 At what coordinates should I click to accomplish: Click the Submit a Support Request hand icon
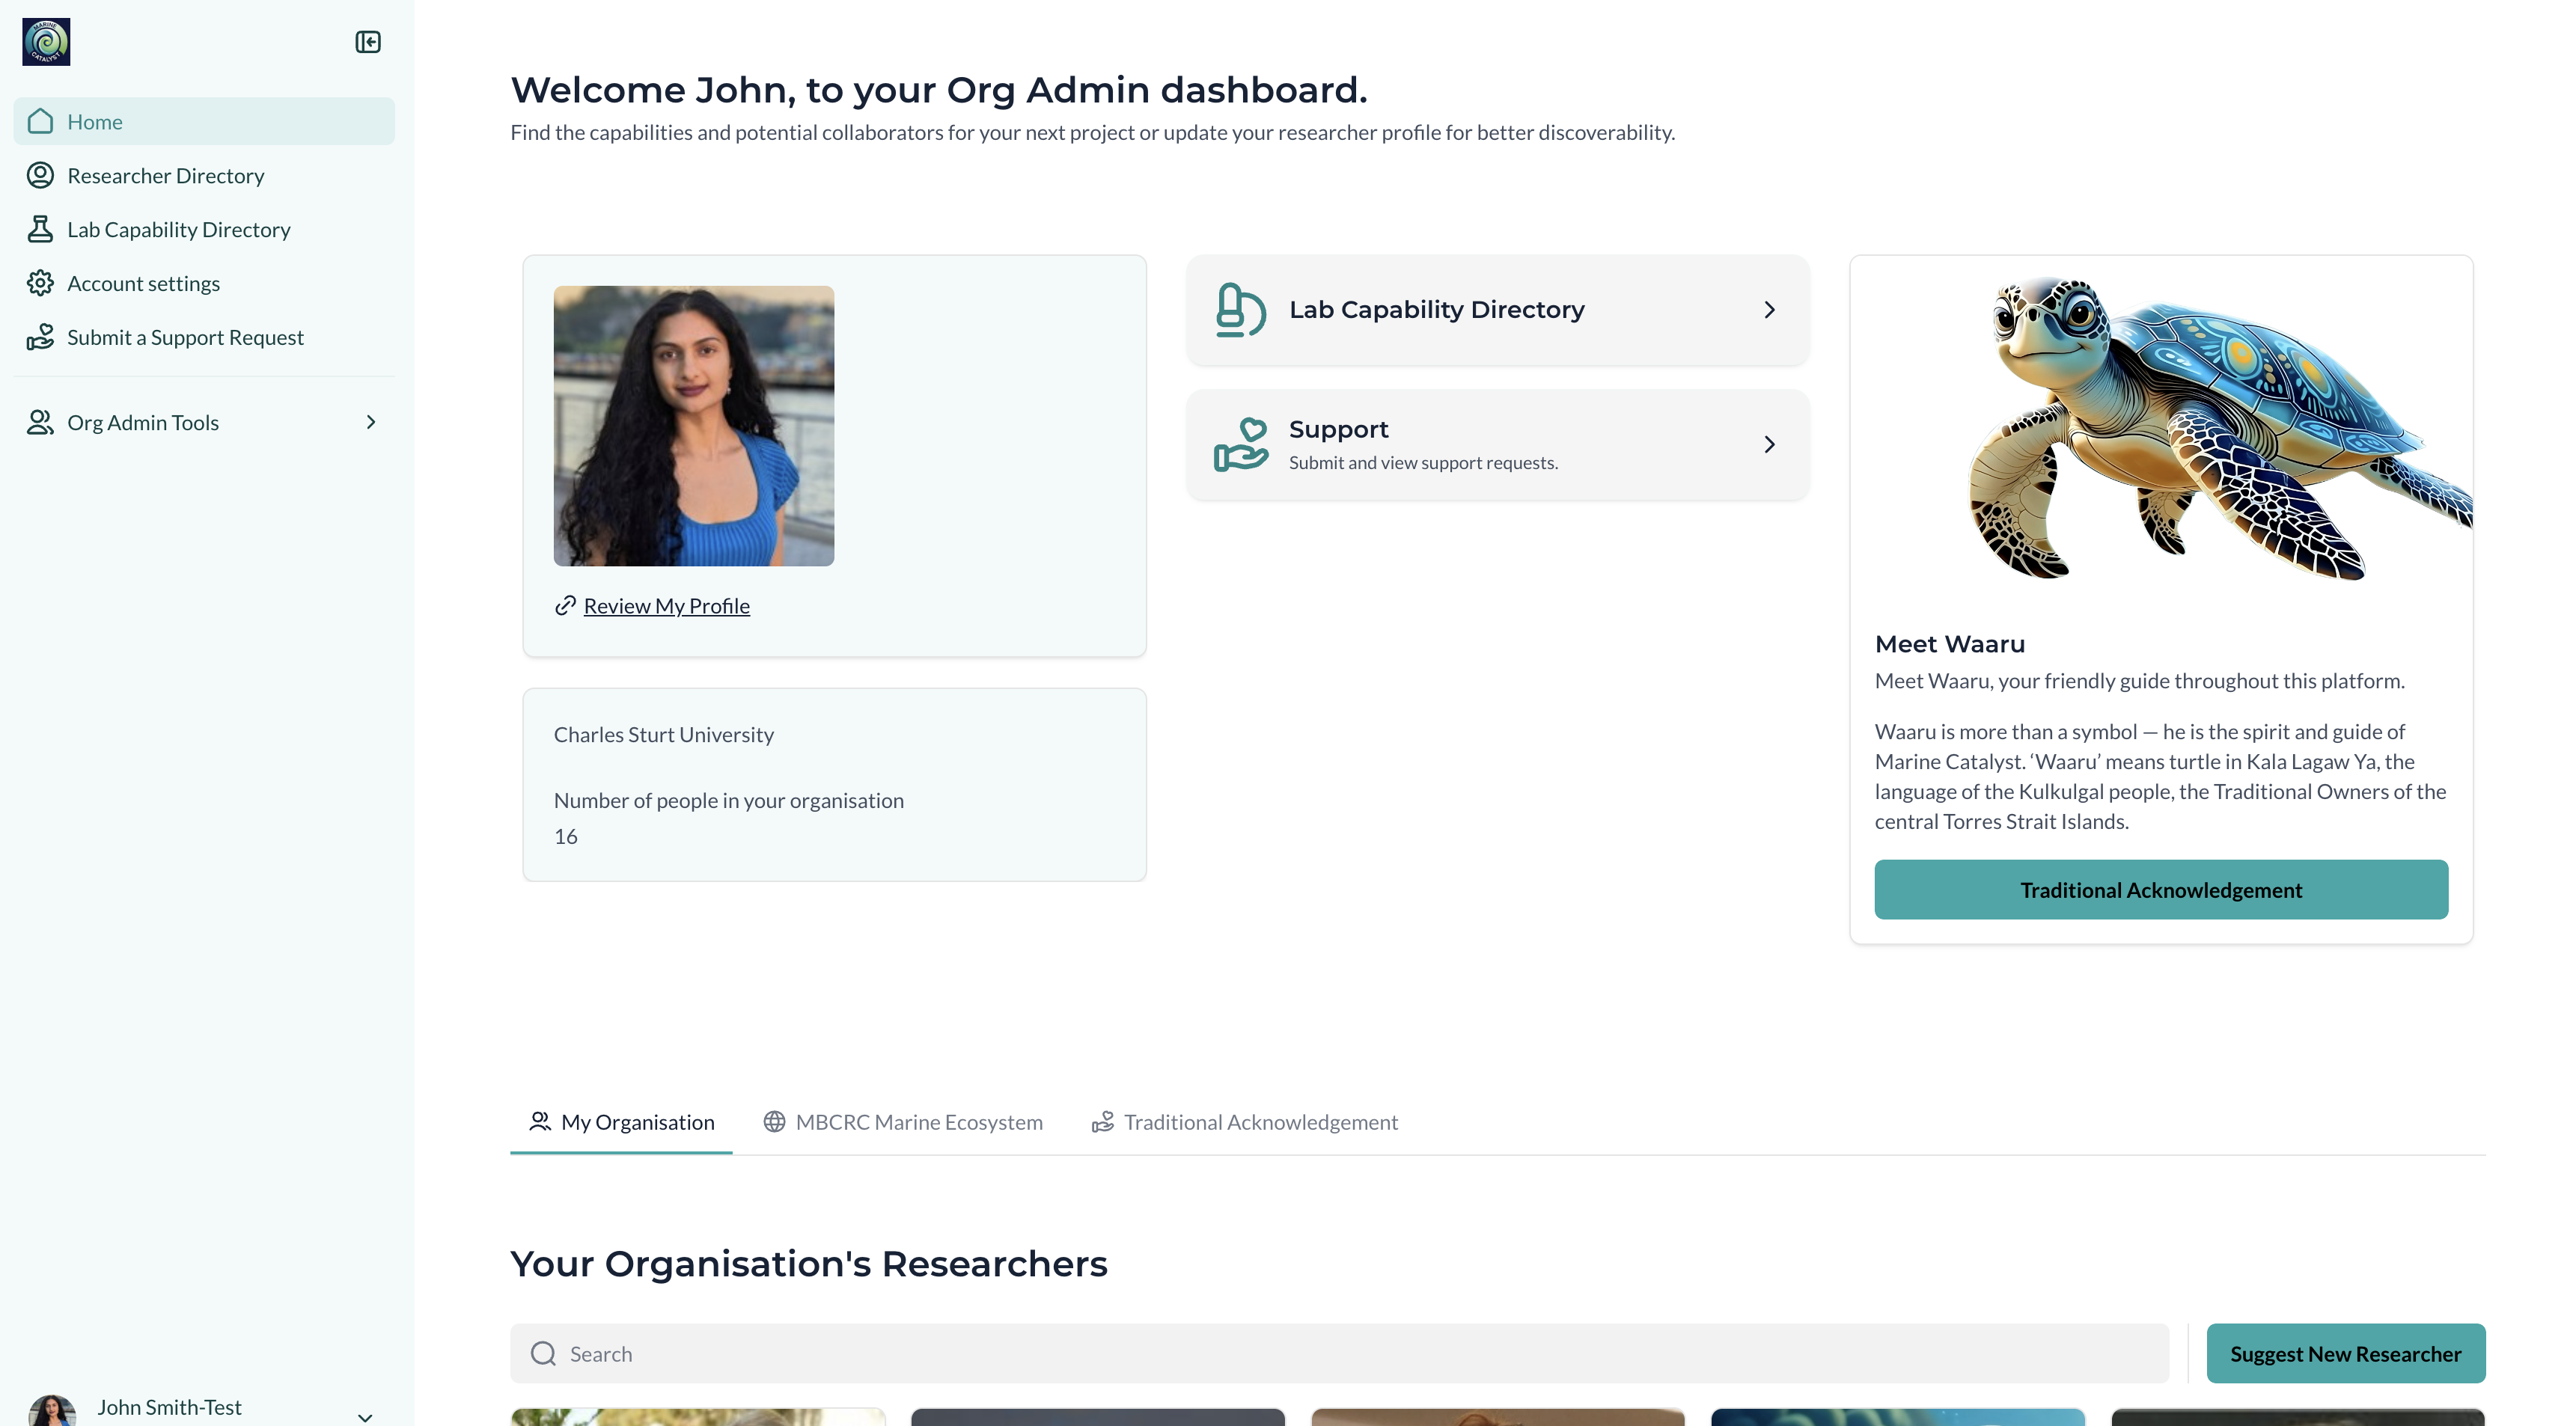40,337
